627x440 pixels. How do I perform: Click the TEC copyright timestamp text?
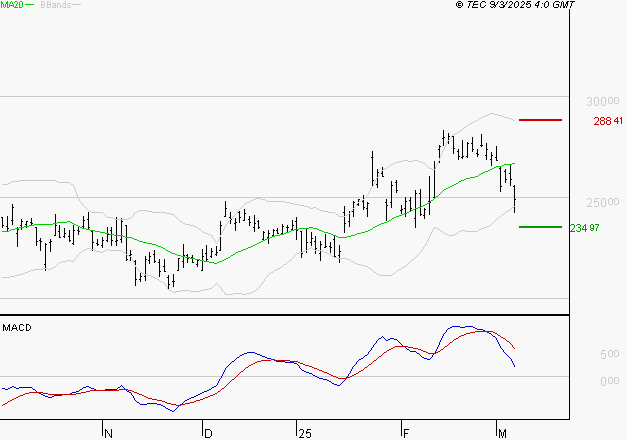(x=515, y=5)
